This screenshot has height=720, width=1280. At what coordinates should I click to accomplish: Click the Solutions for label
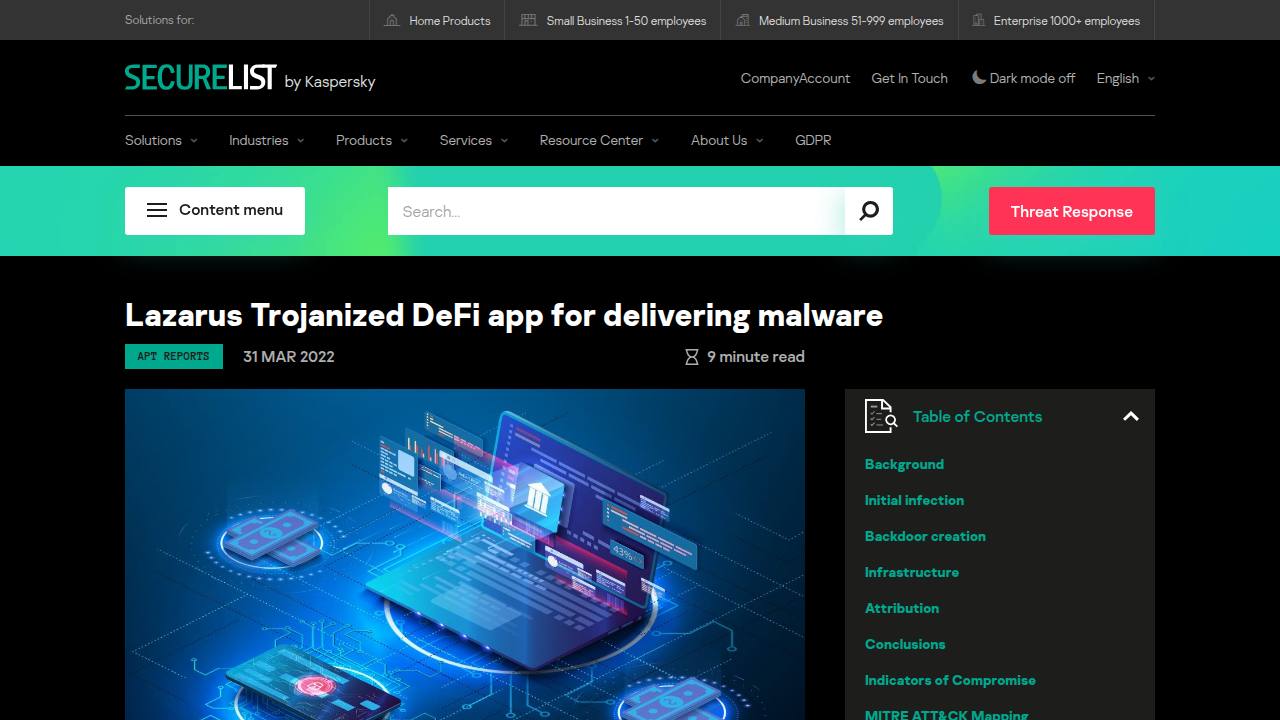pyautogui.click(x=159, y=20)
